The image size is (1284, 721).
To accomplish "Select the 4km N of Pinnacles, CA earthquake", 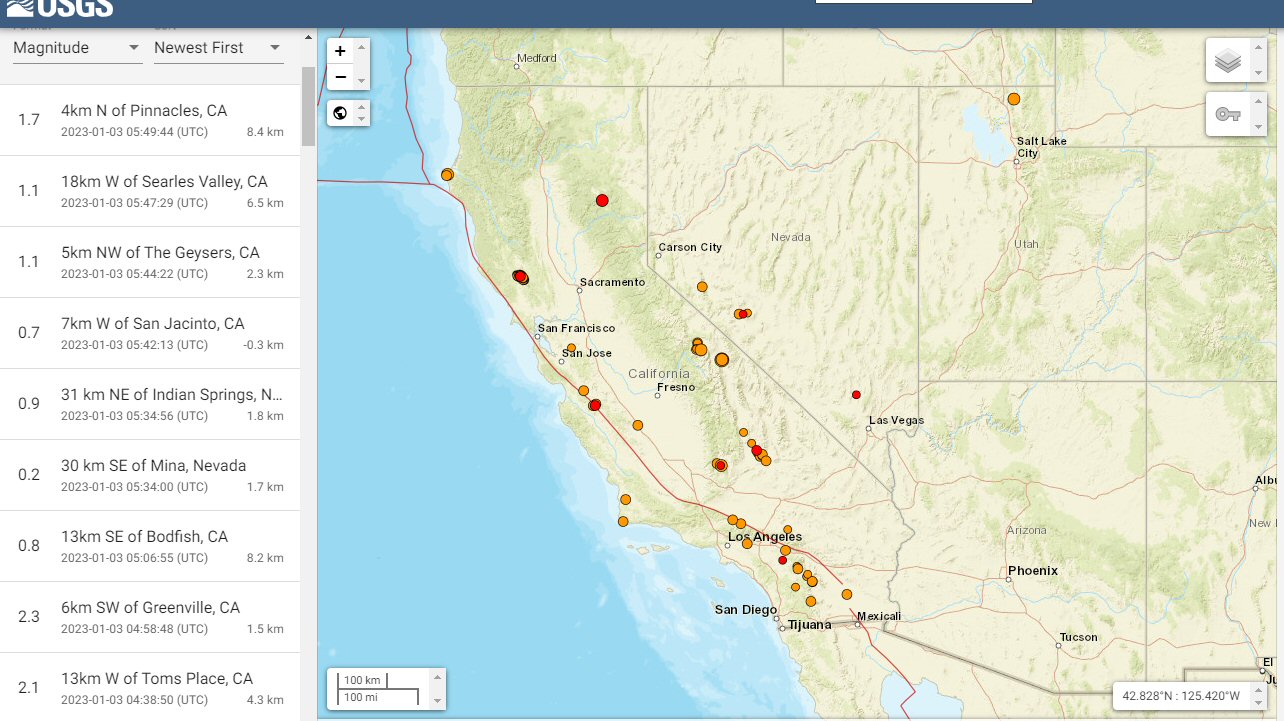I will pos(150,120).
